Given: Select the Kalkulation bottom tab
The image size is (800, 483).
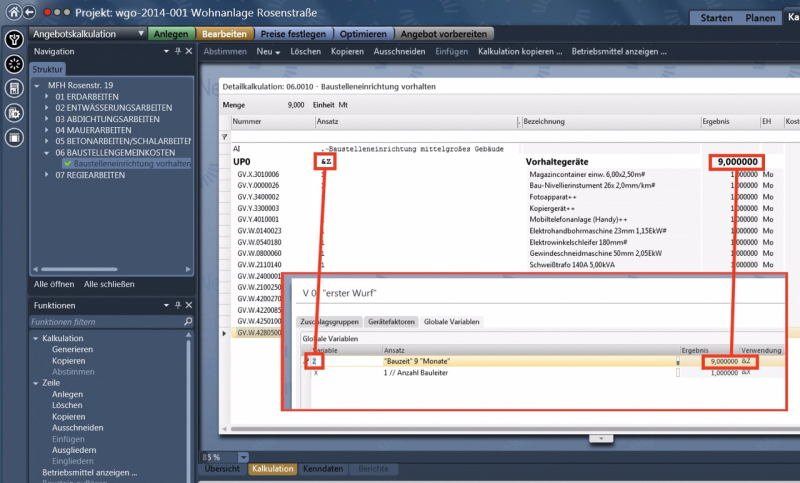Looking at the screenshot, I should tap(273, 469).
